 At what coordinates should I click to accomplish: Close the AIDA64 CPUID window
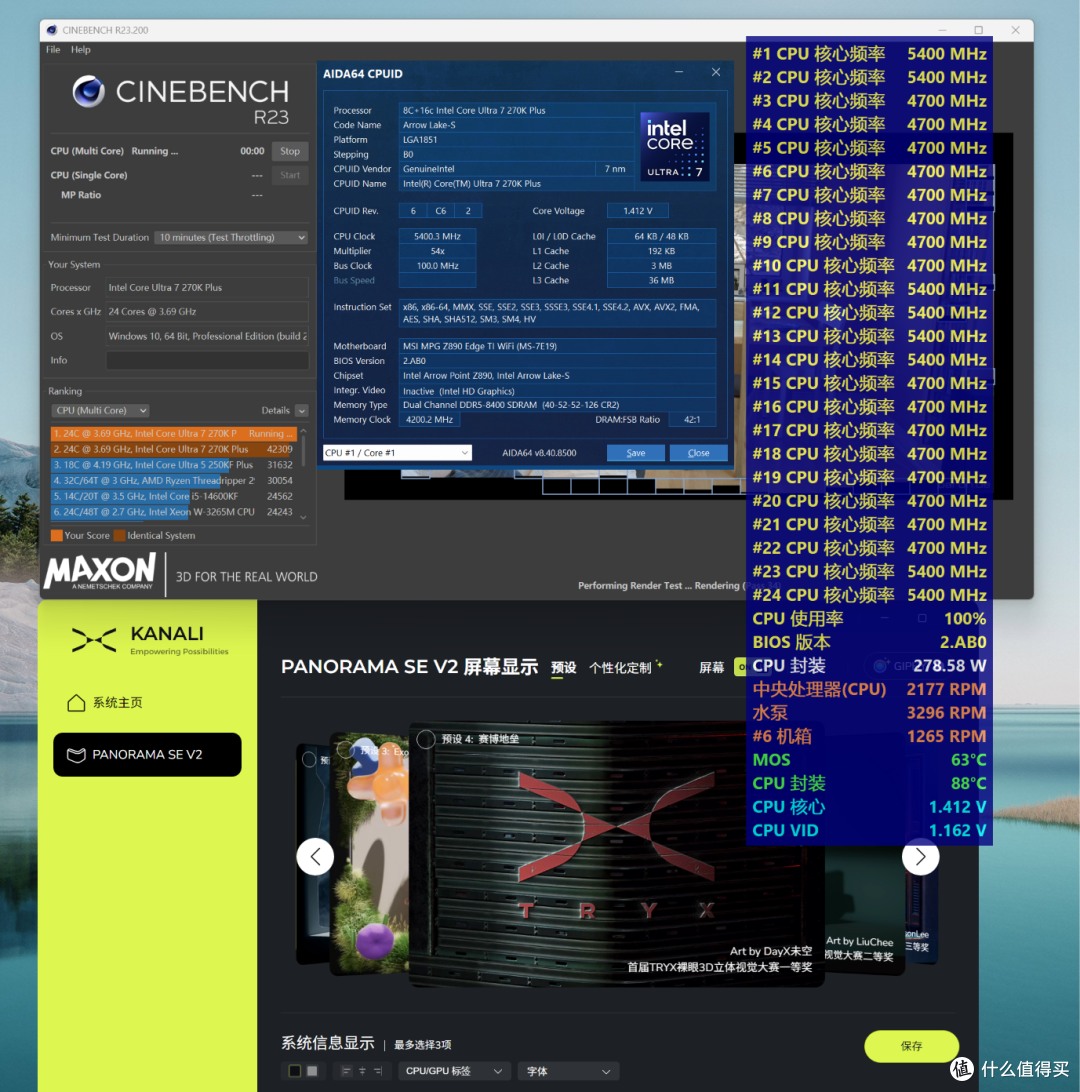(716, 72)
